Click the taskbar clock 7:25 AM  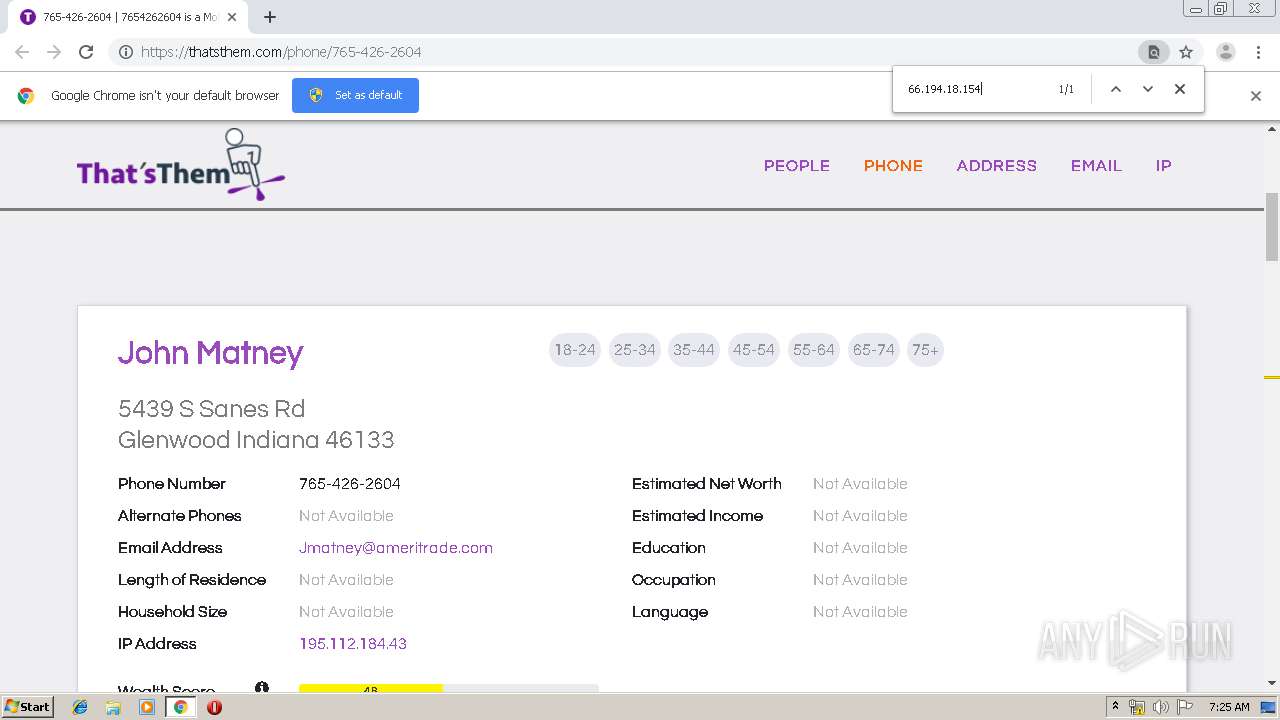coord(1229,707)
